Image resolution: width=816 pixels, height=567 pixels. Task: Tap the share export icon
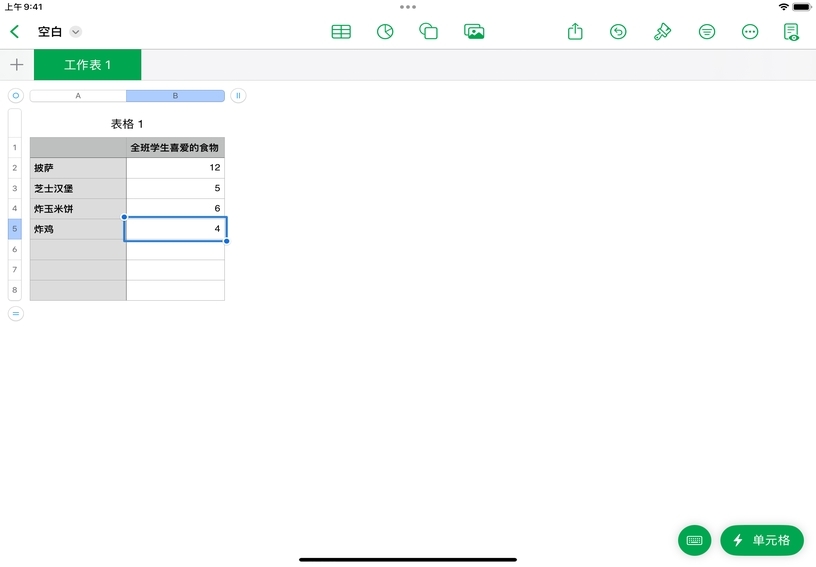[575, 32]
